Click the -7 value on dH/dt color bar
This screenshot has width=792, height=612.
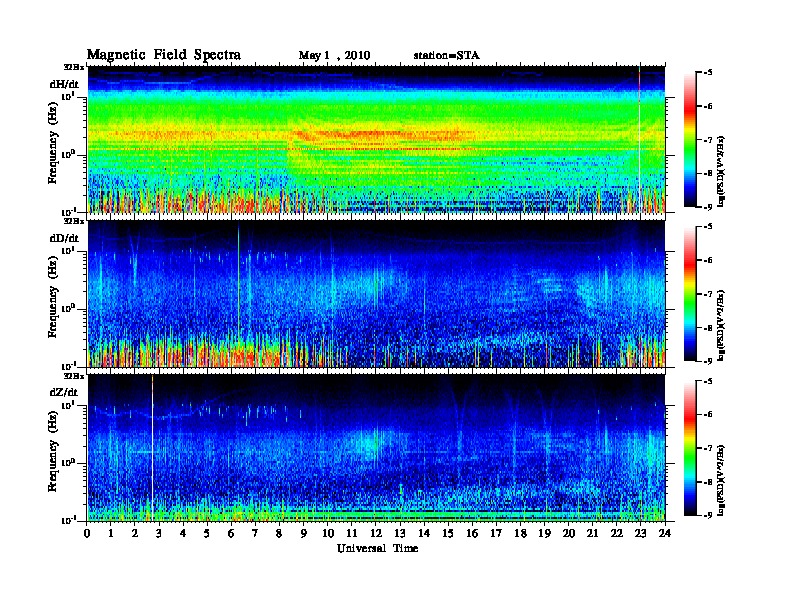(708, 139)
